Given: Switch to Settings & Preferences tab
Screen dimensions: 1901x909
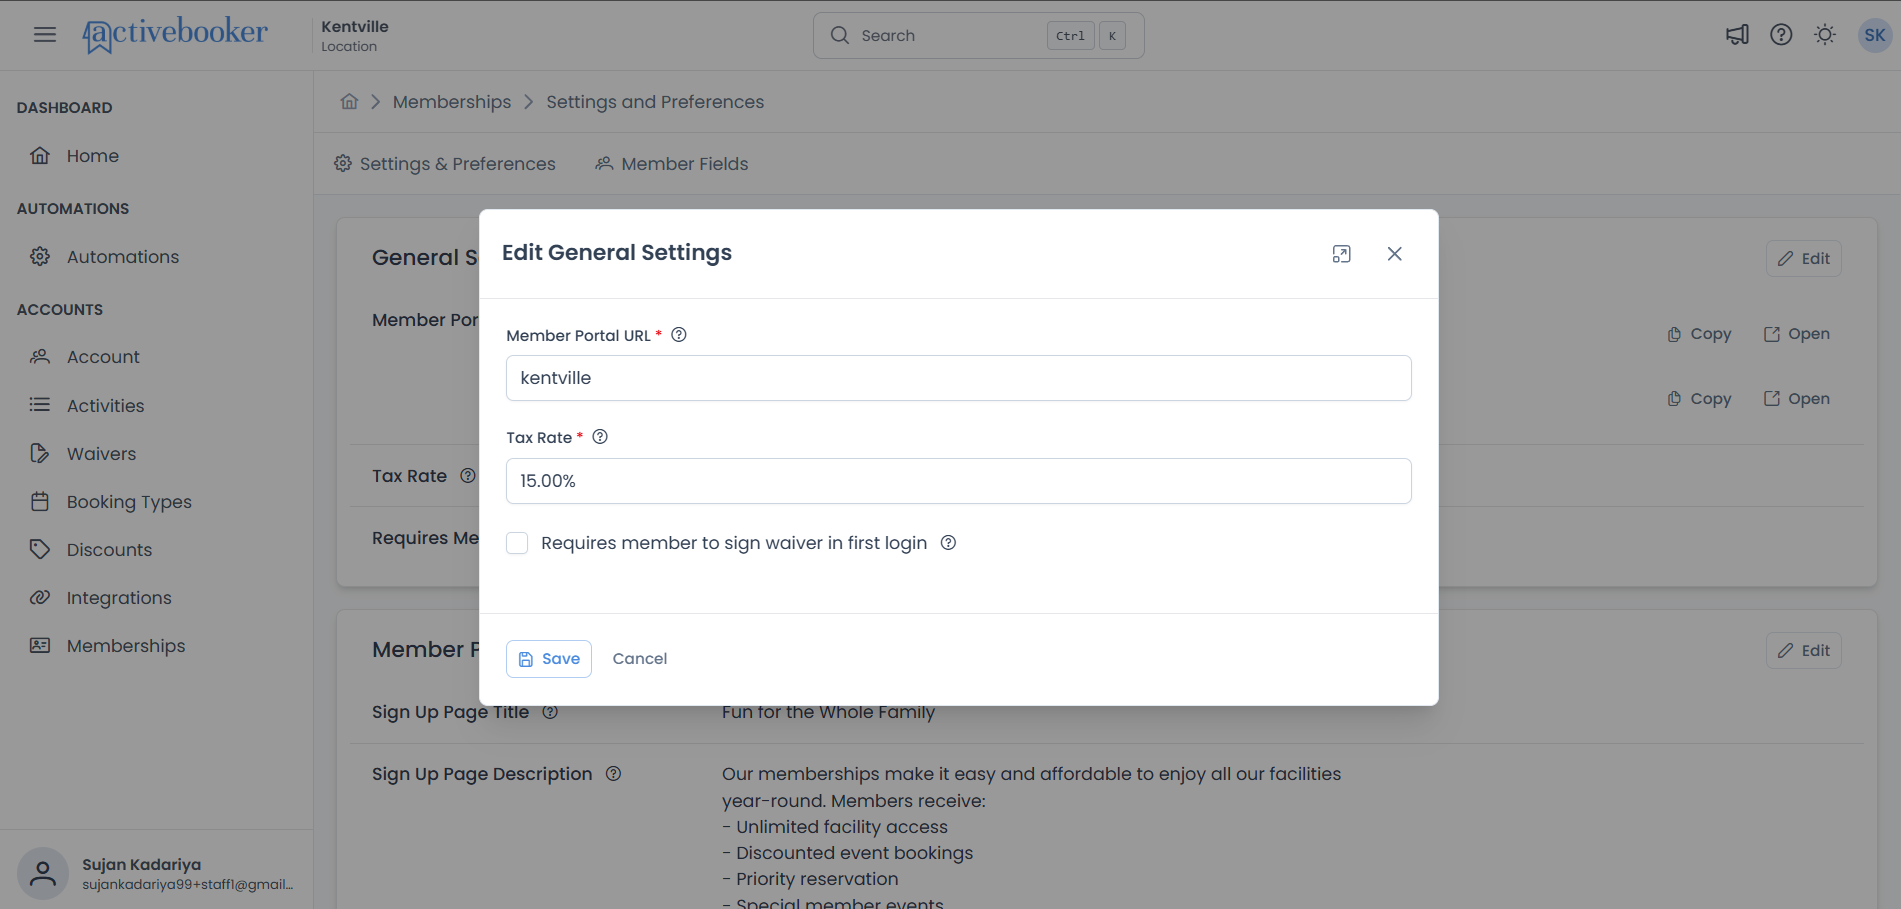Looking at the screenshot, I should click(x=445, y=164).
